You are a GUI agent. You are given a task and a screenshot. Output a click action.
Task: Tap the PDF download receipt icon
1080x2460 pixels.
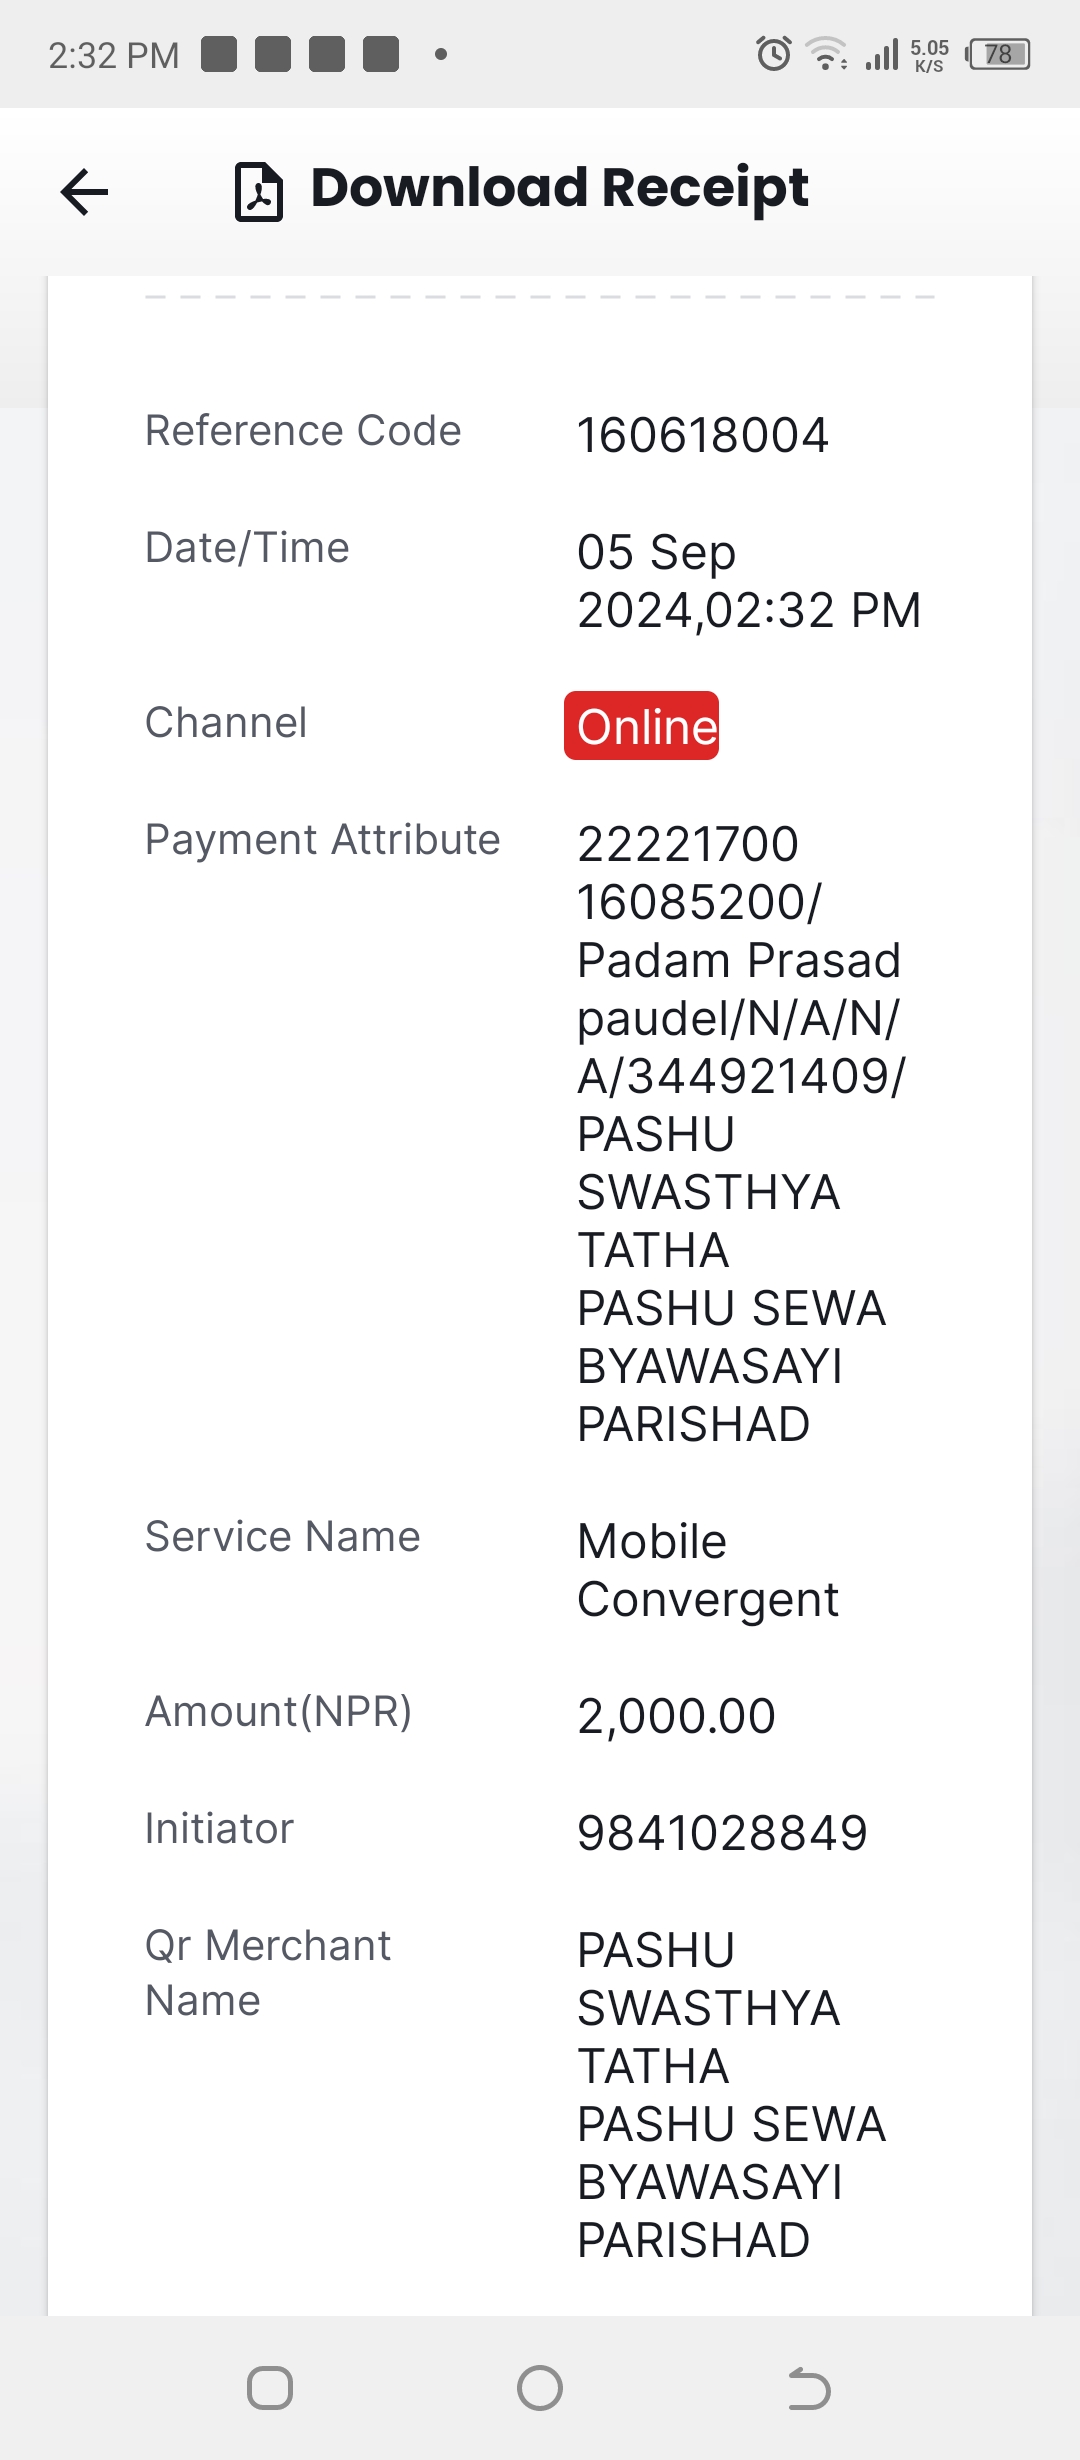[259, 191]
